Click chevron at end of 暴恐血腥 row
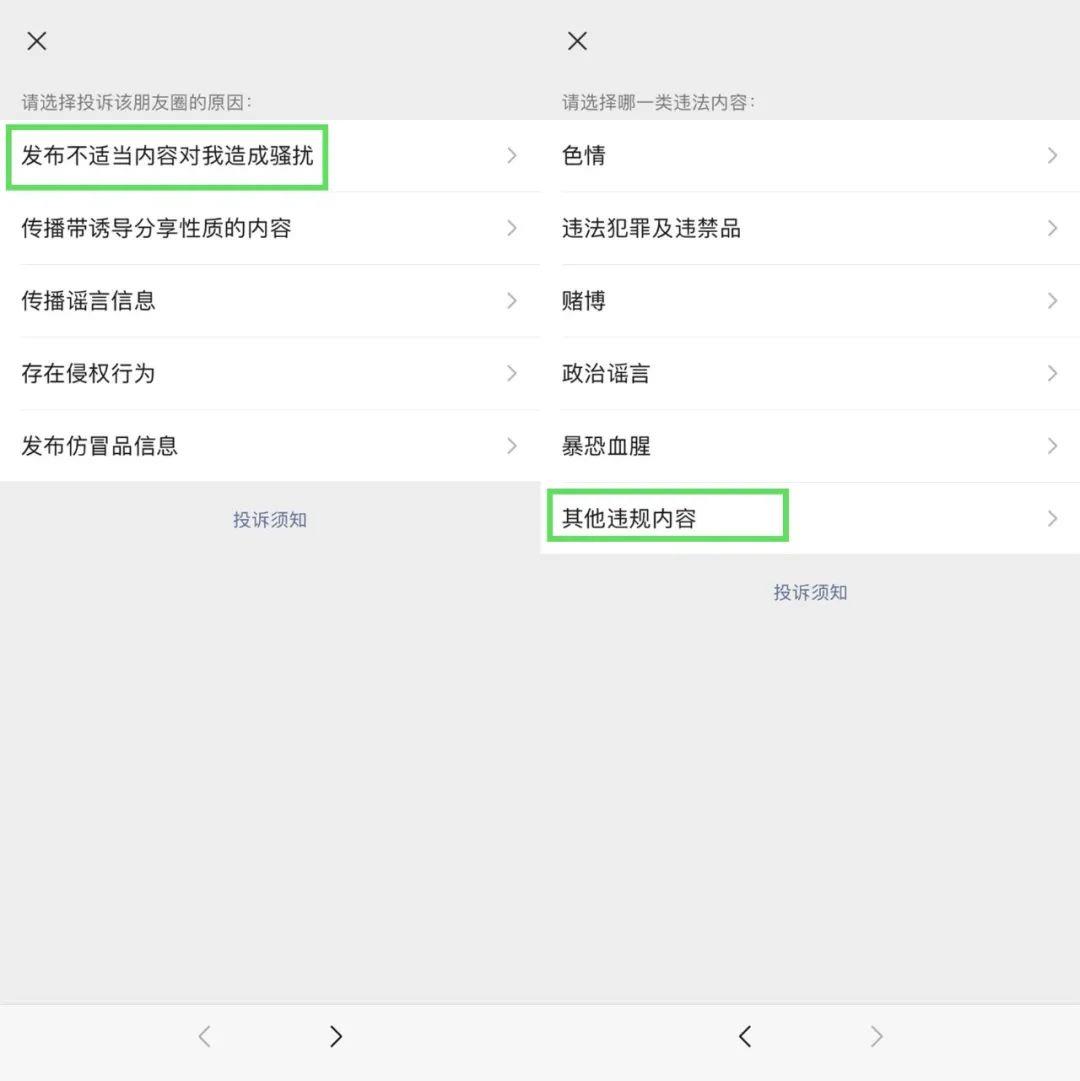Viewport: 1080px width, 1081px height. tap(1052, 446)
